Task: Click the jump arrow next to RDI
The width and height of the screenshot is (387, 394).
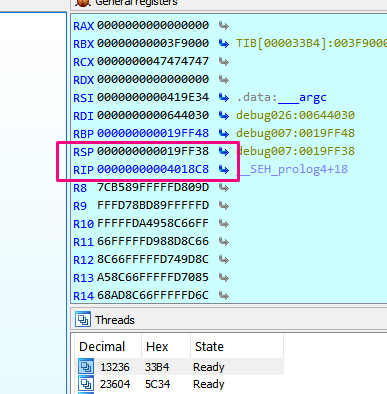Action: coord(224,116)
